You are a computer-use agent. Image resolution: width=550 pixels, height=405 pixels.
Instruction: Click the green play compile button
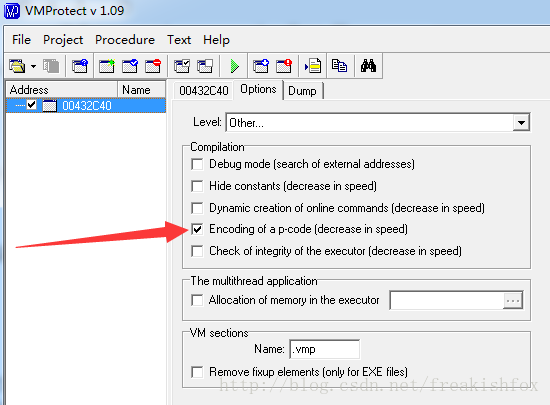tap(234, 66)
